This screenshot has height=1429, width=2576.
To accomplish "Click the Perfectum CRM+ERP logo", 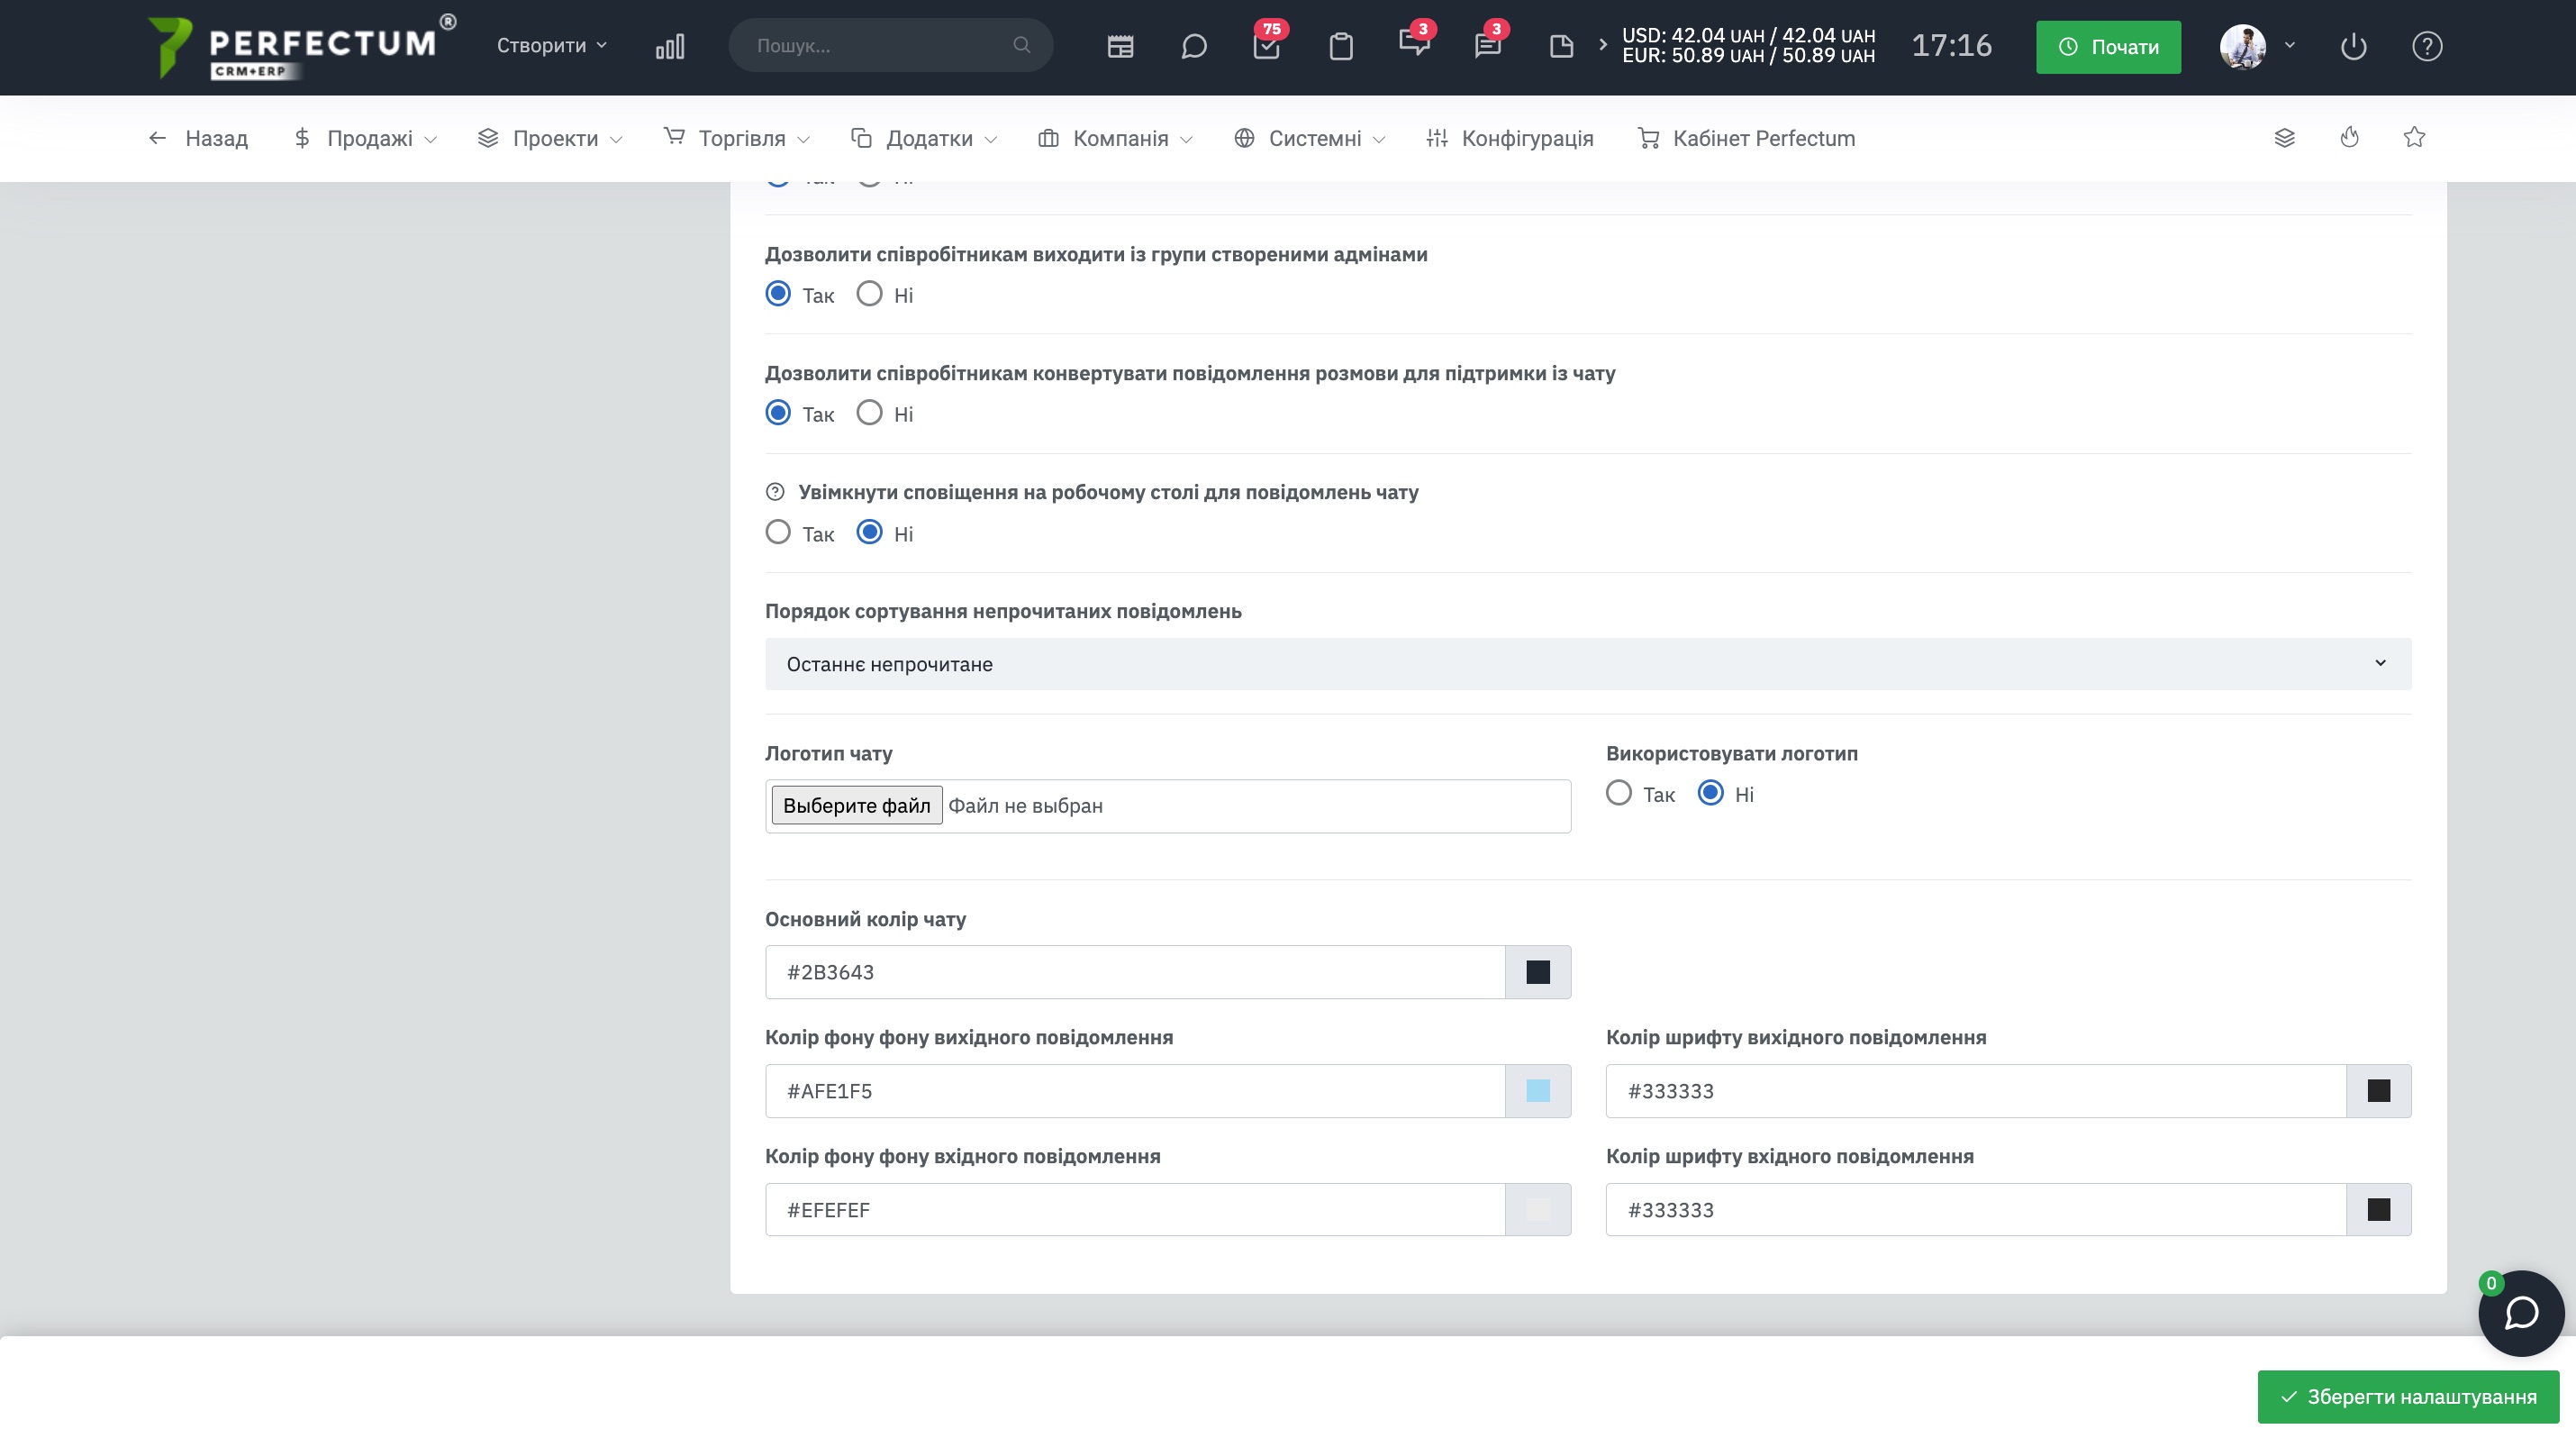I will pyautogui.click(x=300, y=46).
